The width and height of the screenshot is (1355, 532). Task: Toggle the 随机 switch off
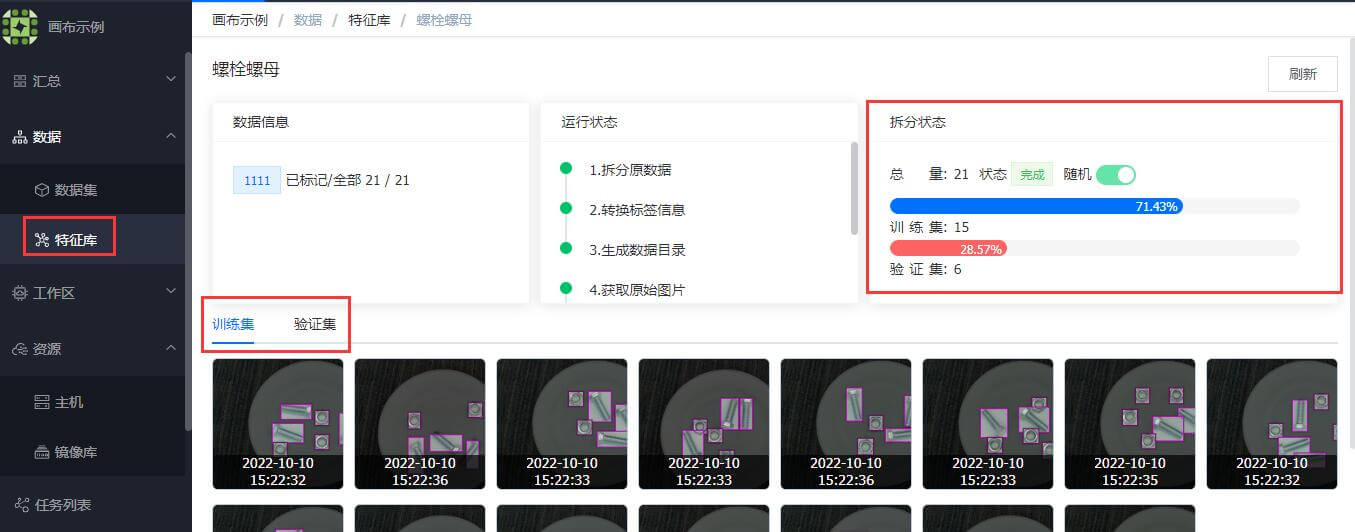1116,175
